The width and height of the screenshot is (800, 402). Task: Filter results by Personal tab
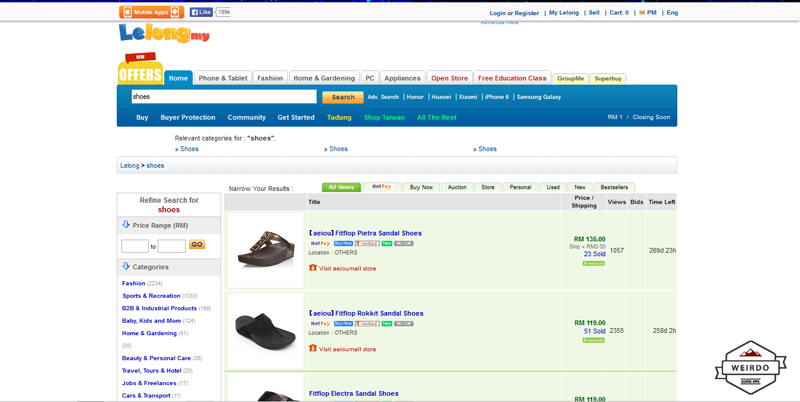click(520, 187)
